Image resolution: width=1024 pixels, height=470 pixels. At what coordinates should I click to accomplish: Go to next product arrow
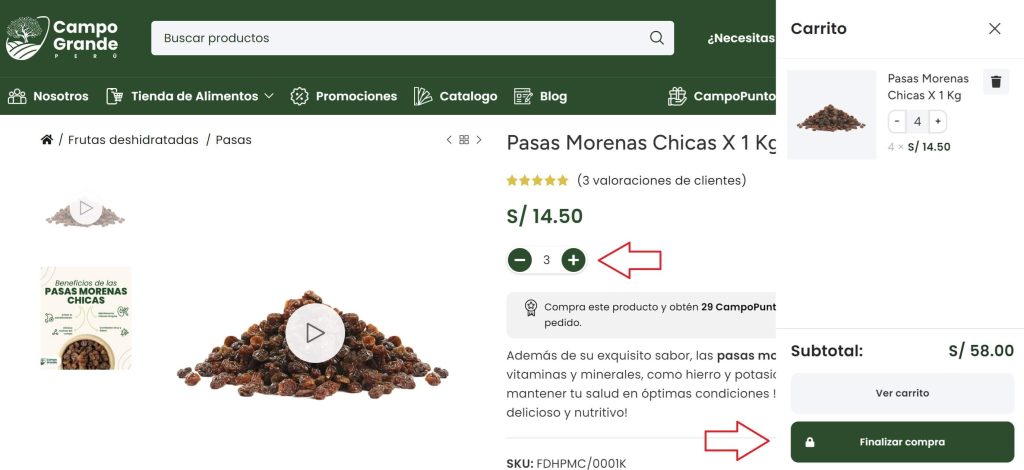click(479, 140)
